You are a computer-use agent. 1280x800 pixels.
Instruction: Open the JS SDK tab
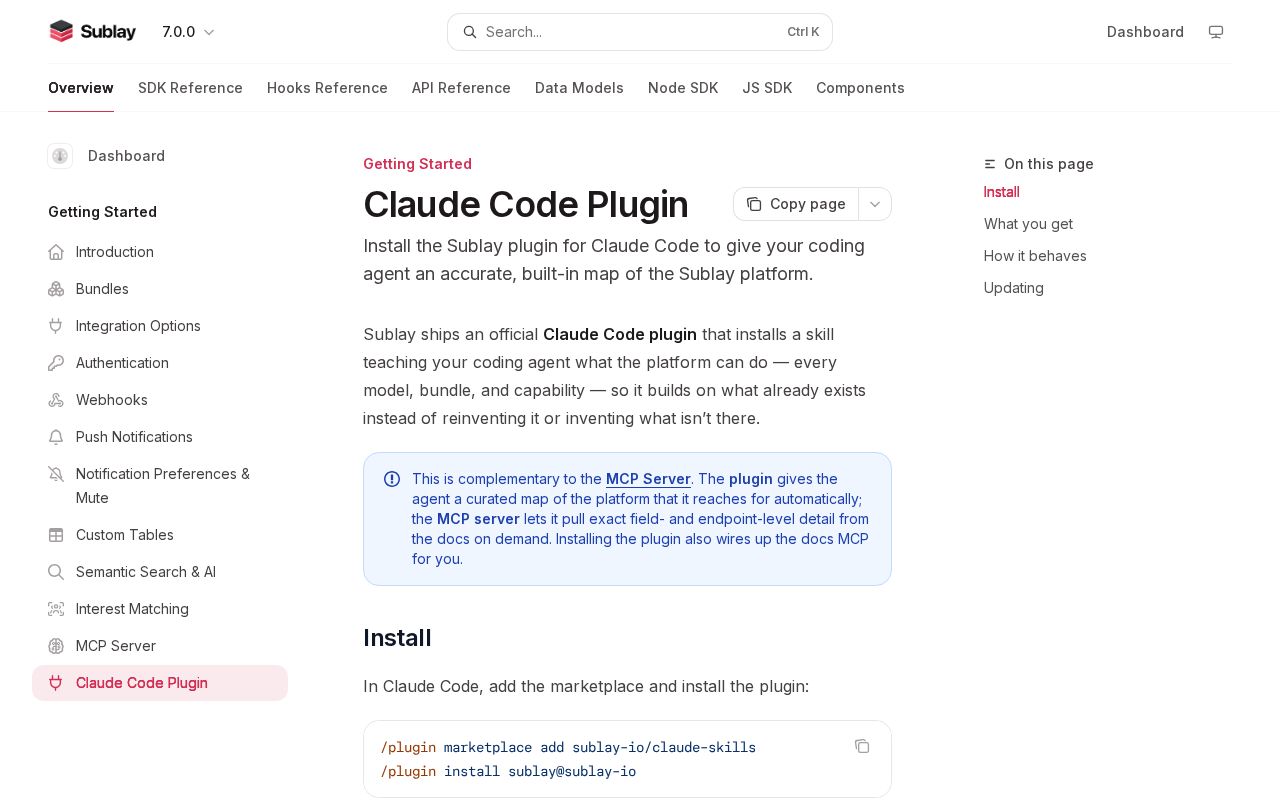pyautogui.click(x=767, y=88)
